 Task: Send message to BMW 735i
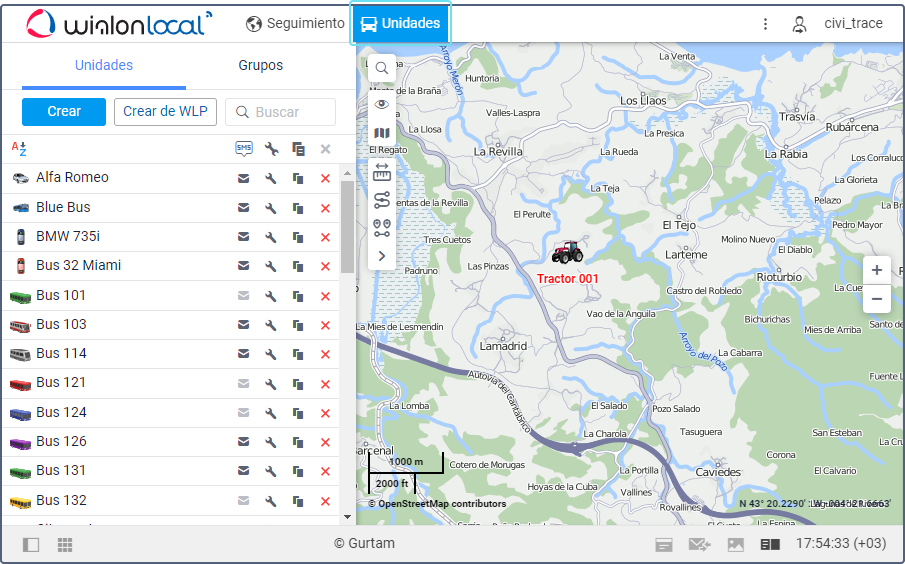tap(244, 237)
